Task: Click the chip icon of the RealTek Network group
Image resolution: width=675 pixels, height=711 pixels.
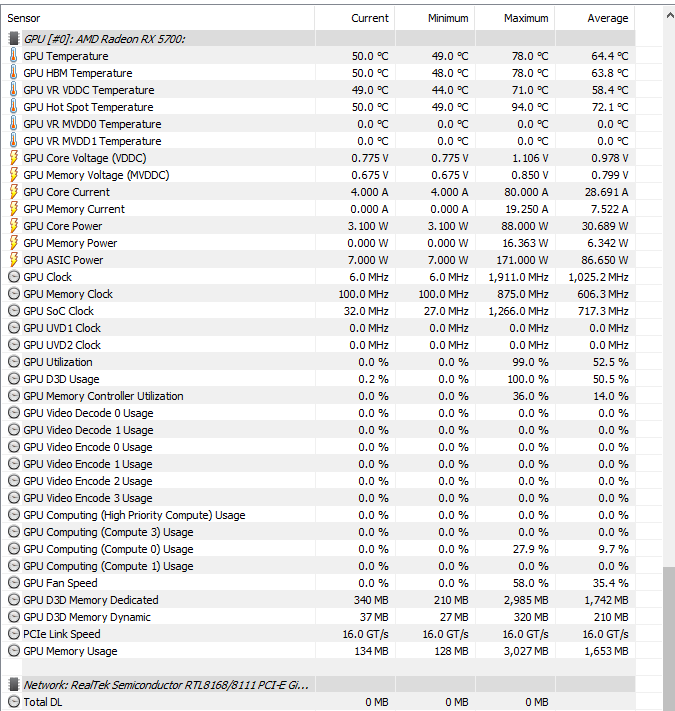Action: [x=14, y=685]
